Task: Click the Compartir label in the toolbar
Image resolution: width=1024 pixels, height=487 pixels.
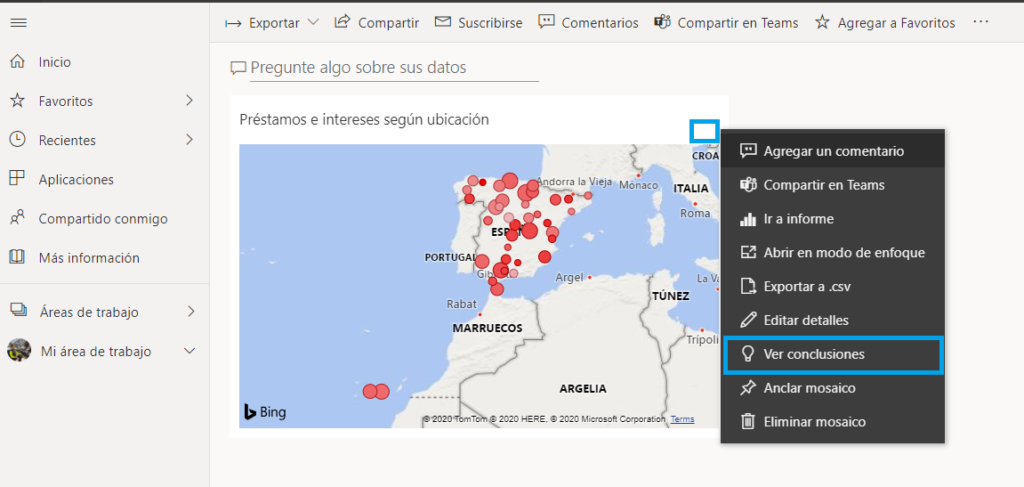Action: point(389,24)
